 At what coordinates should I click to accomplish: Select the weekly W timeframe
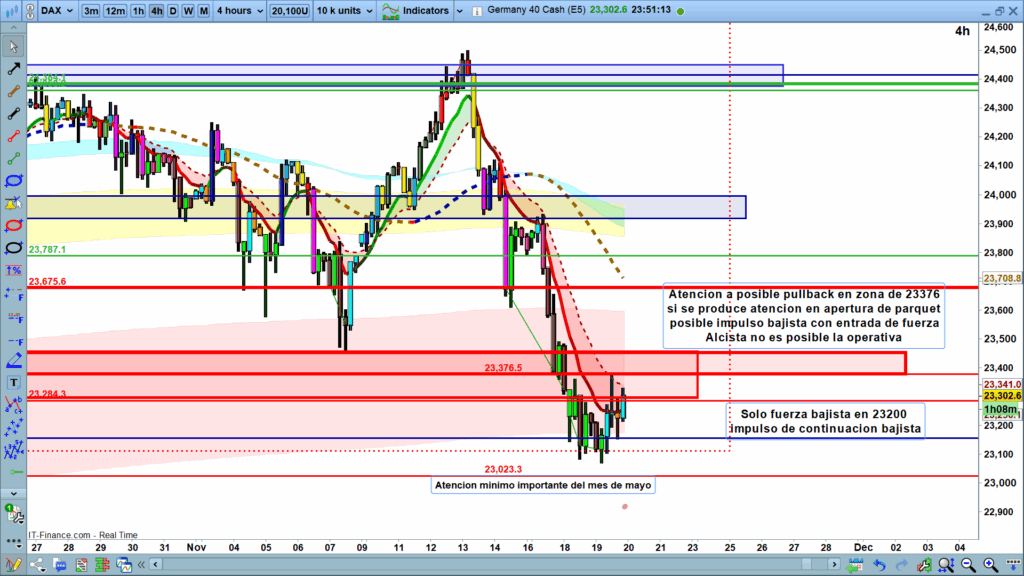(x=188, y=11)
